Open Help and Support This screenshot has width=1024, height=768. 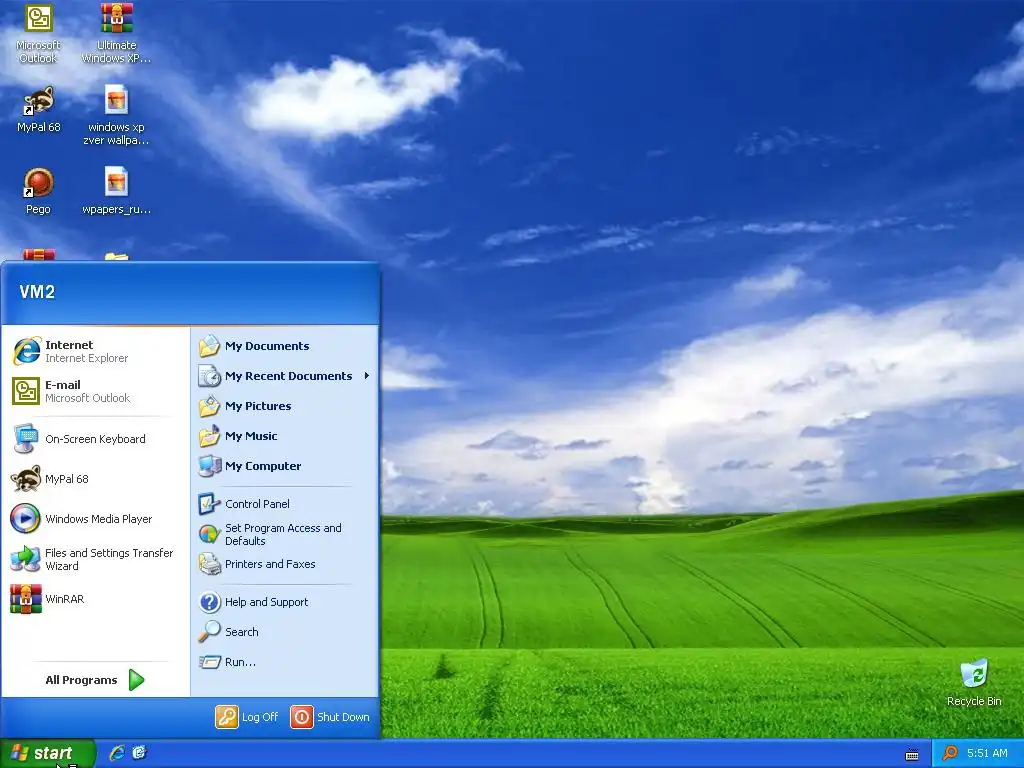pos(285,602)
